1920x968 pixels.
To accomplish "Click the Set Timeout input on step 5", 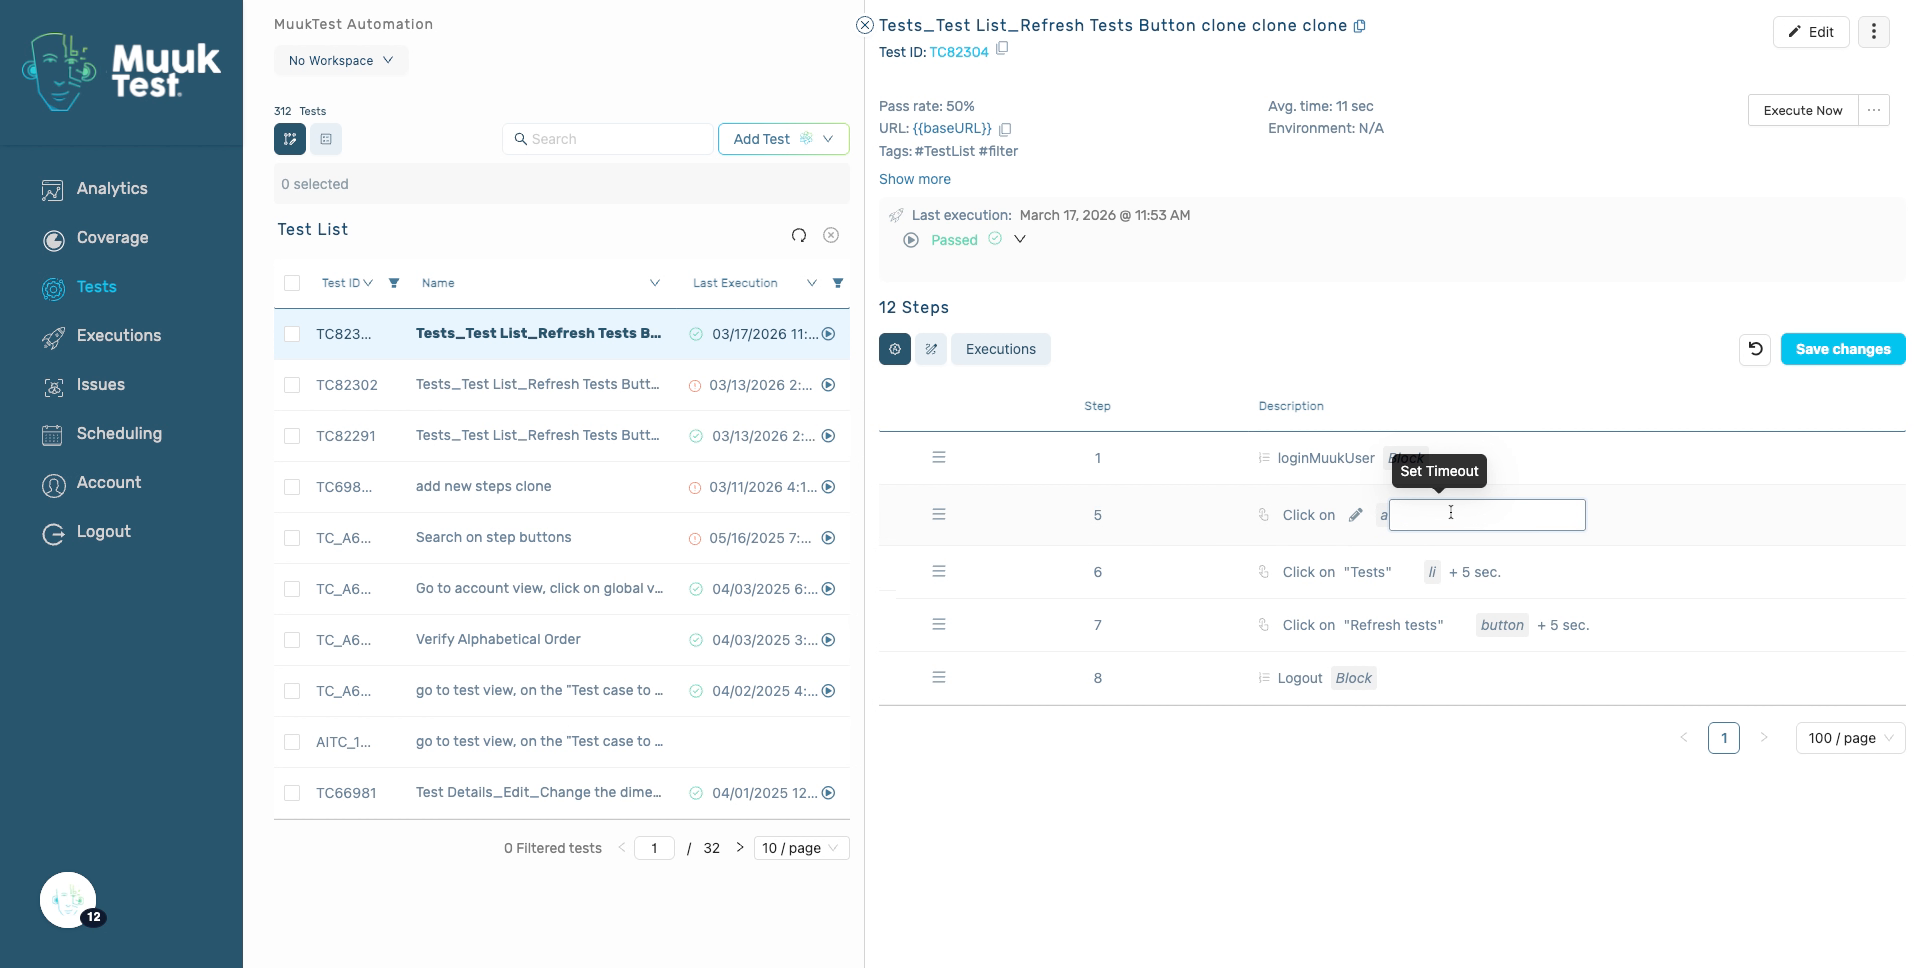I will 1487,515.
